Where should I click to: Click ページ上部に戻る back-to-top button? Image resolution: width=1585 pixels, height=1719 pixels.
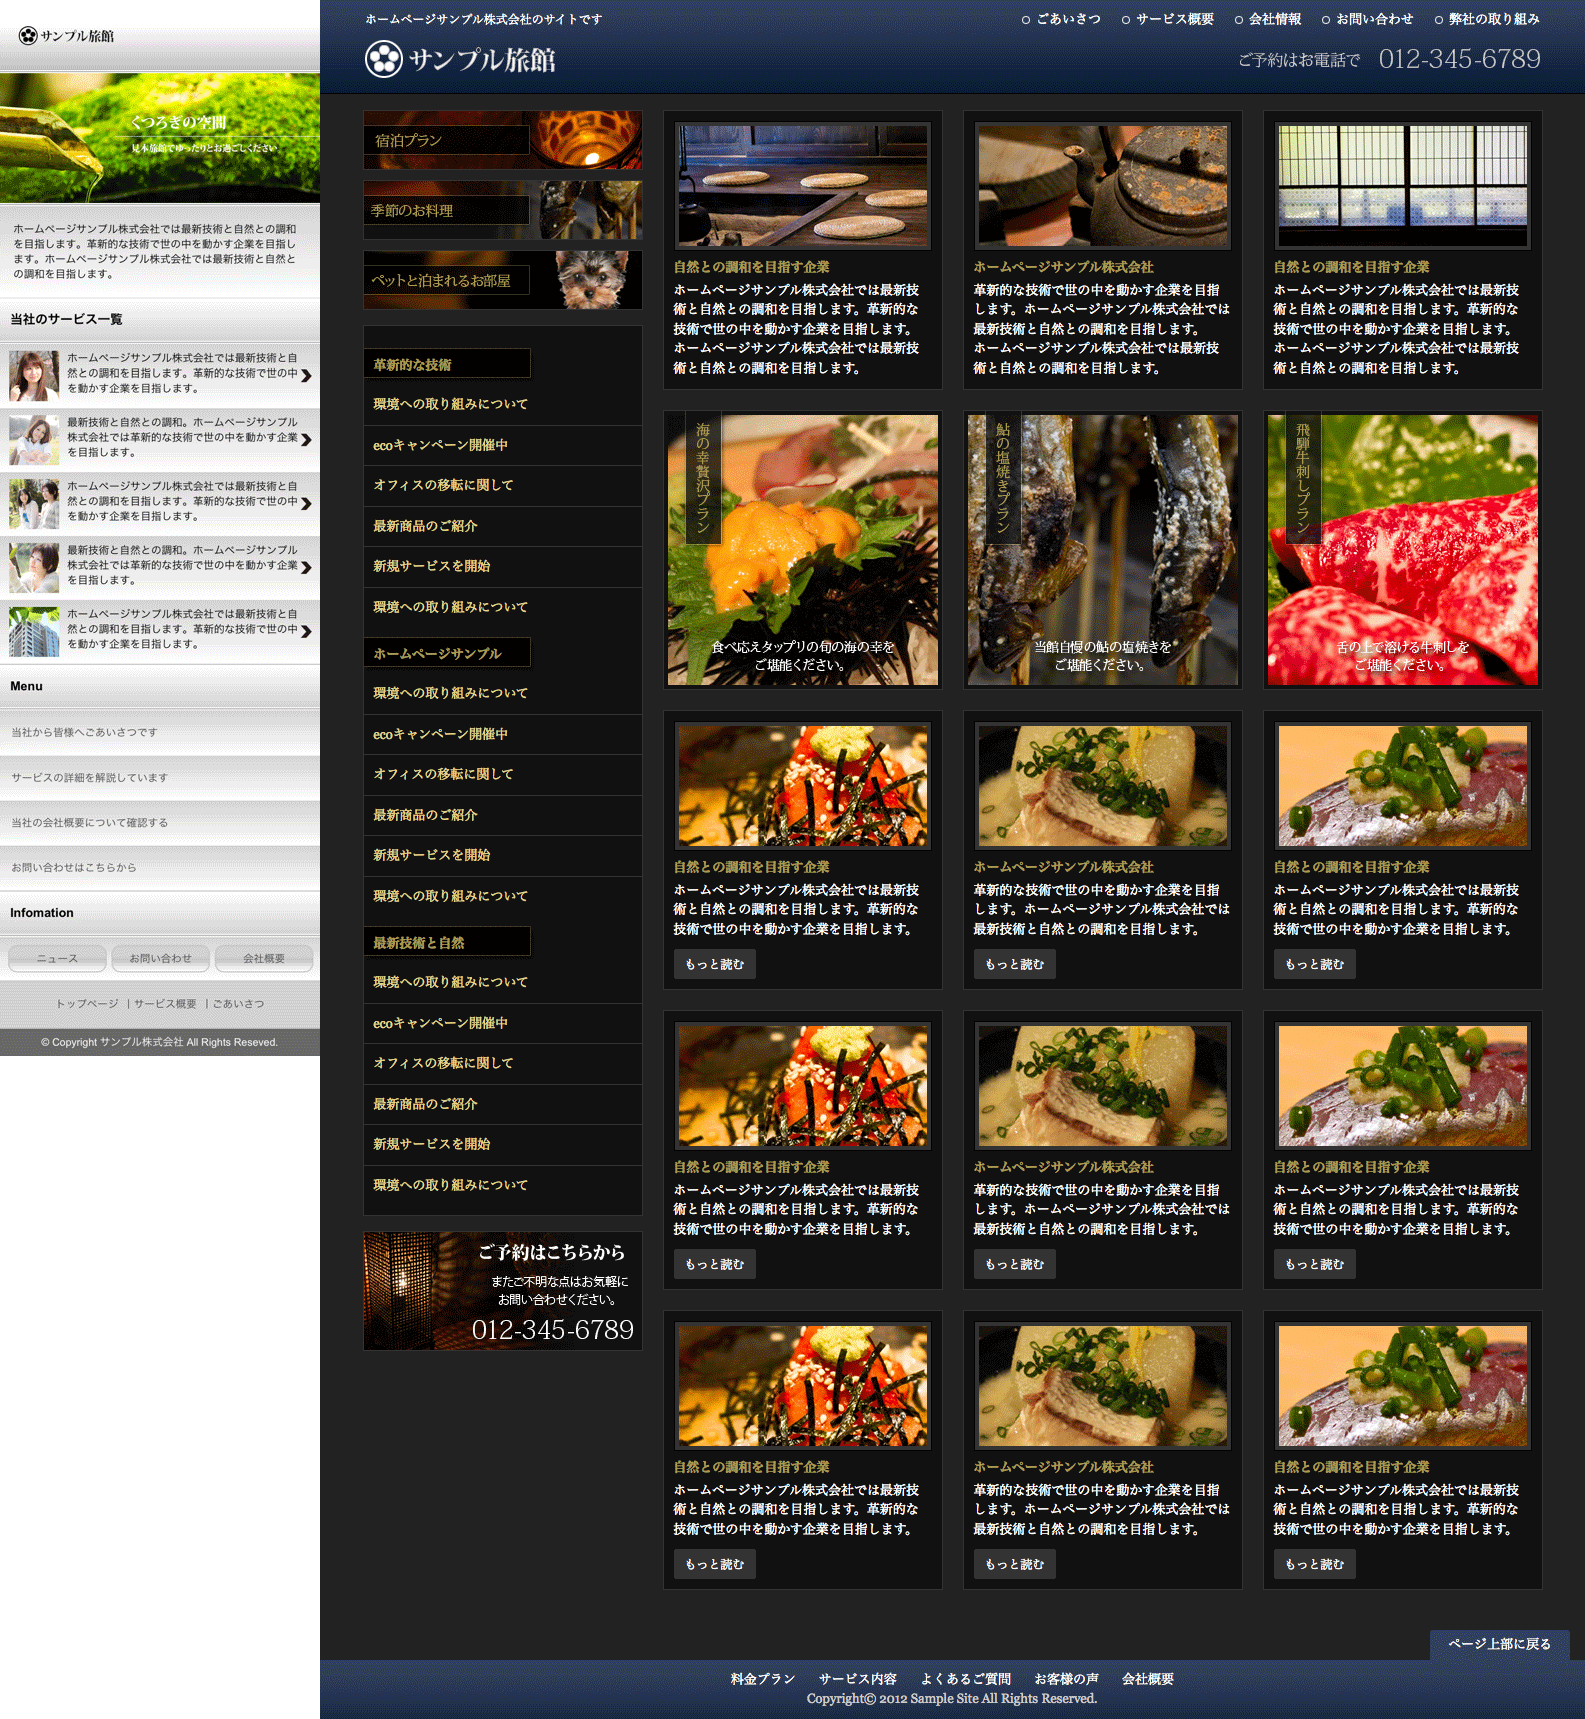tap(1499, 1644)
